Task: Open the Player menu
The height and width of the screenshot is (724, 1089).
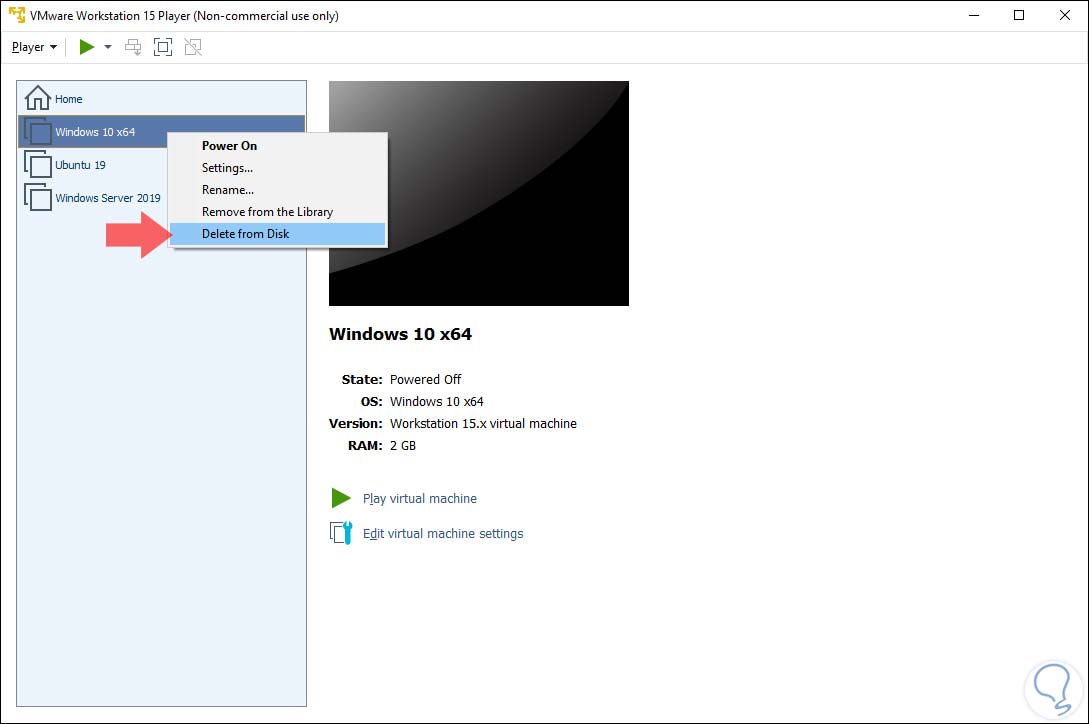Action: pos(34,47)
